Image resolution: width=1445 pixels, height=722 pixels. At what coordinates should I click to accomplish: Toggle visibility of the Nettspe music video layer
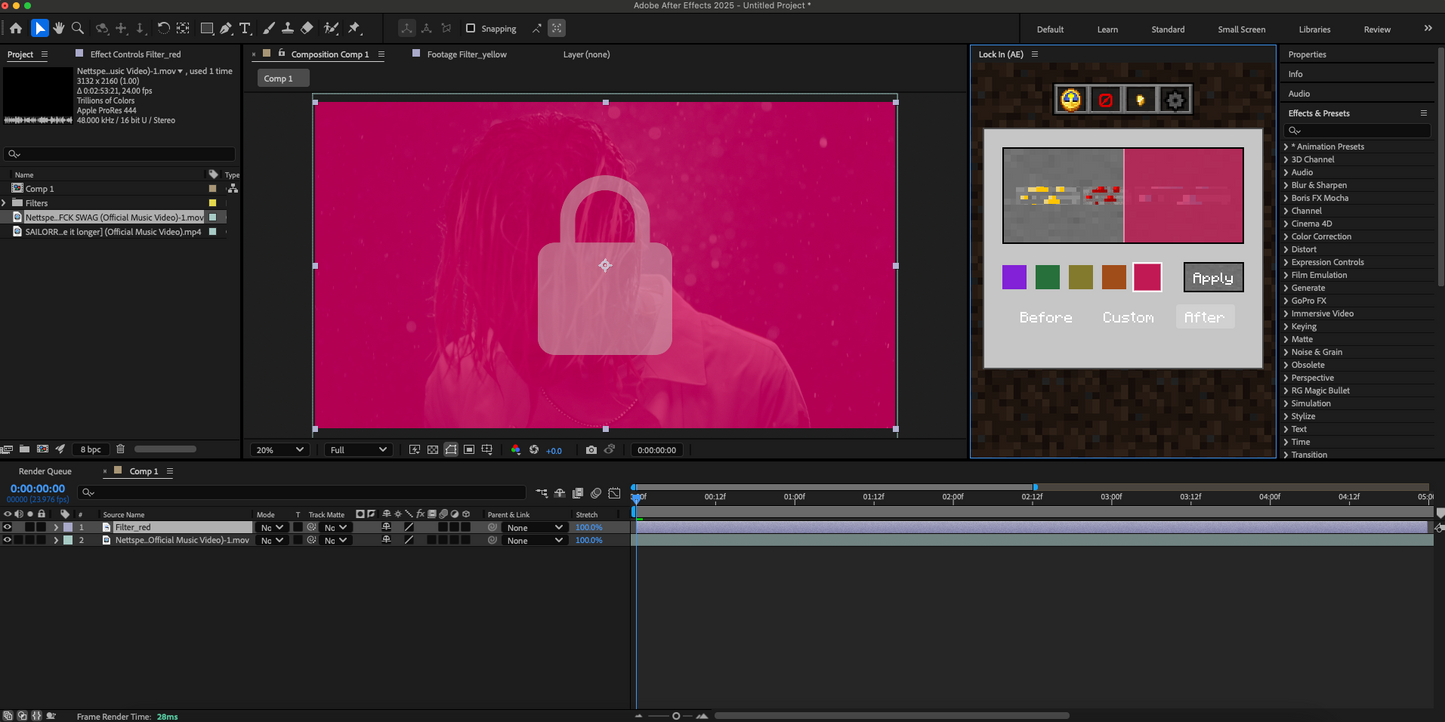[7, 540]
